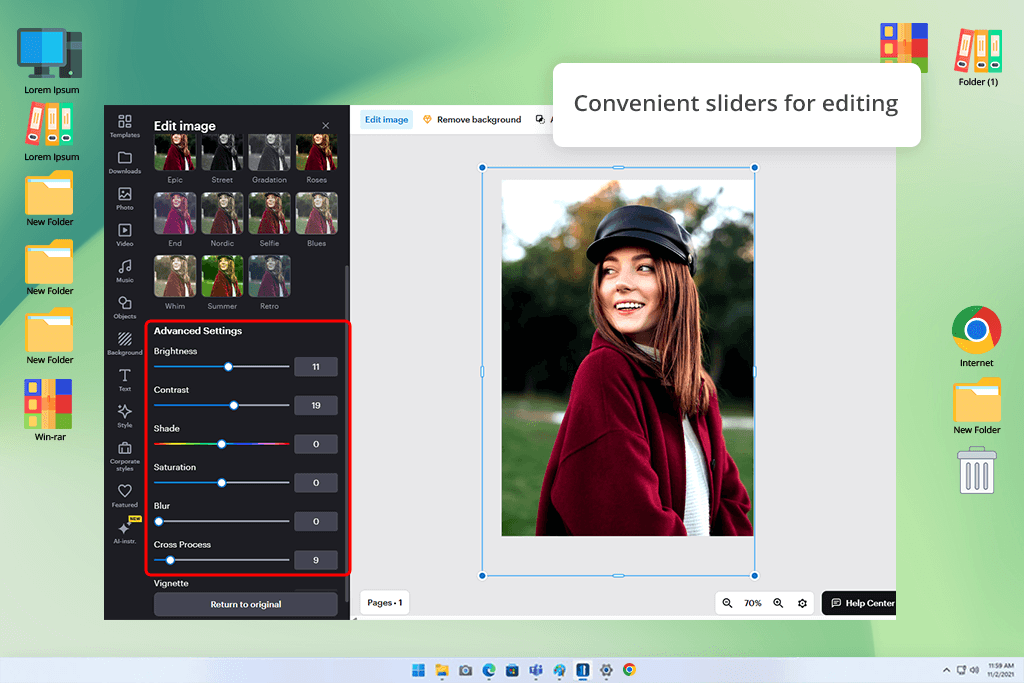Click the Cross Process slider handle
1024x683 pixels.
point(170,560)
